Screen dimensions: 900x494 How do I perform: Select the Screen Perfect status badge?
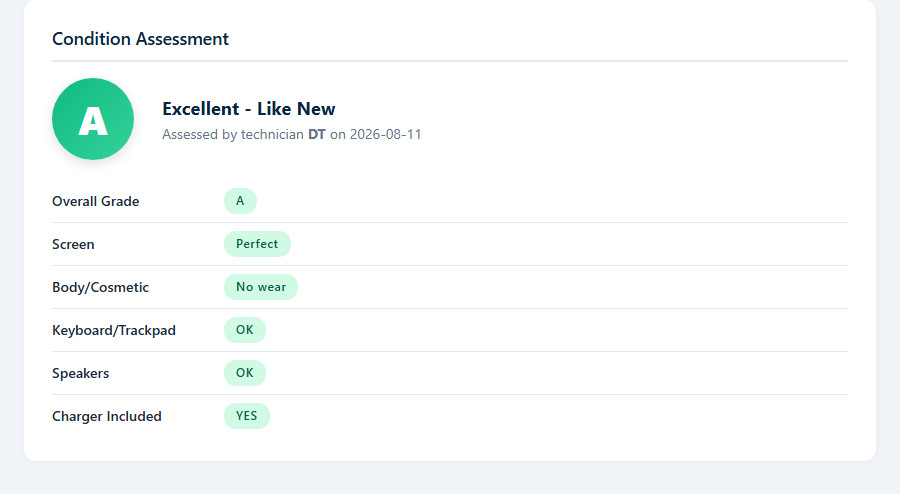tap(257, 244)
